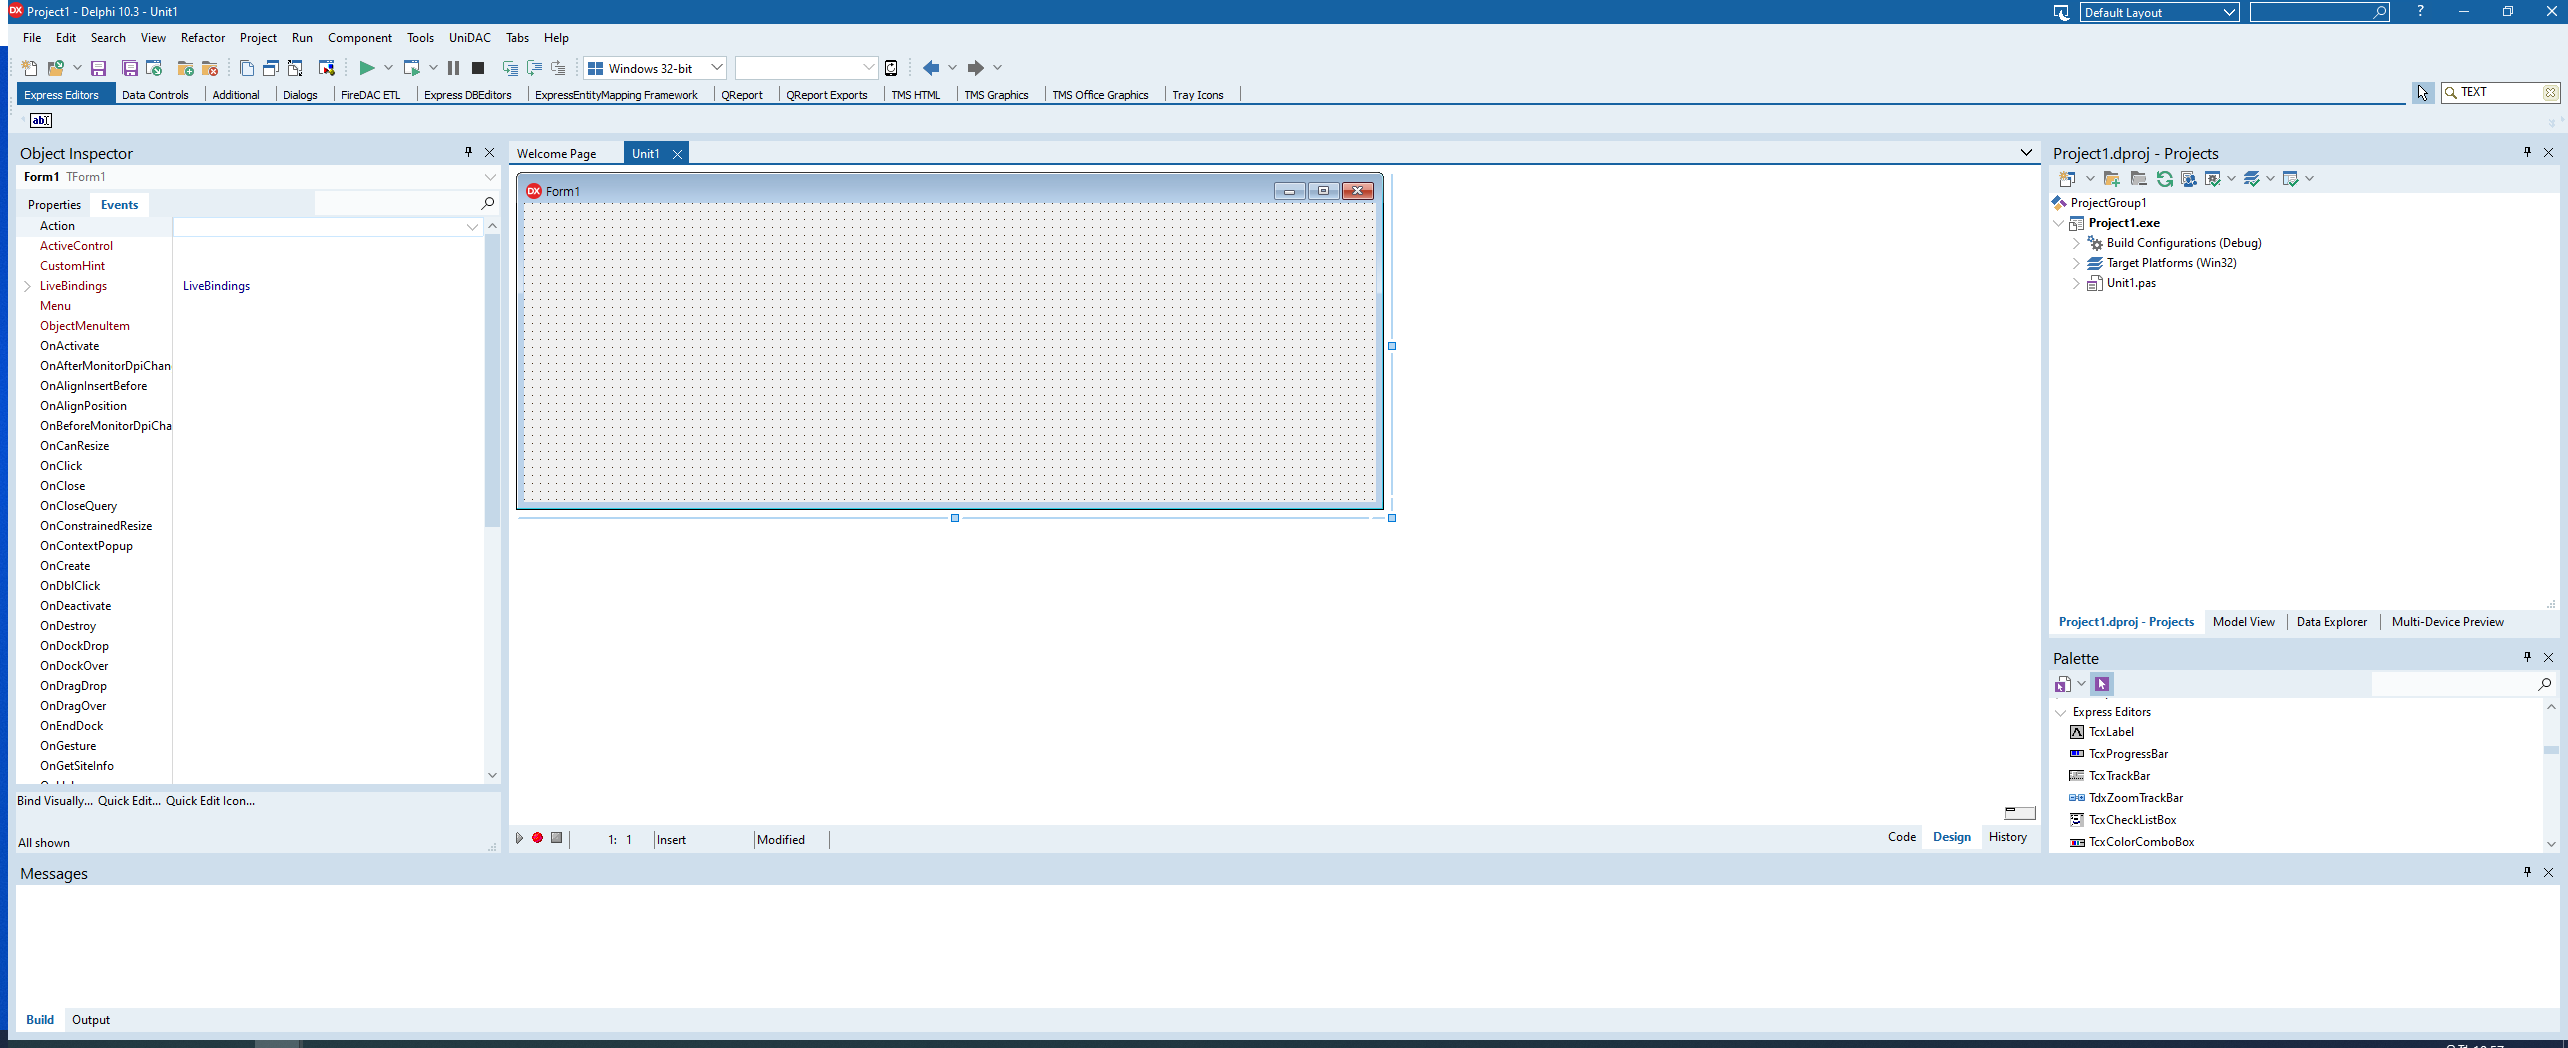Viewport: 2568px width, 1048px height.
Task: Click Remove Project icon in Projects toolbar
Action: pos(2138,178)
